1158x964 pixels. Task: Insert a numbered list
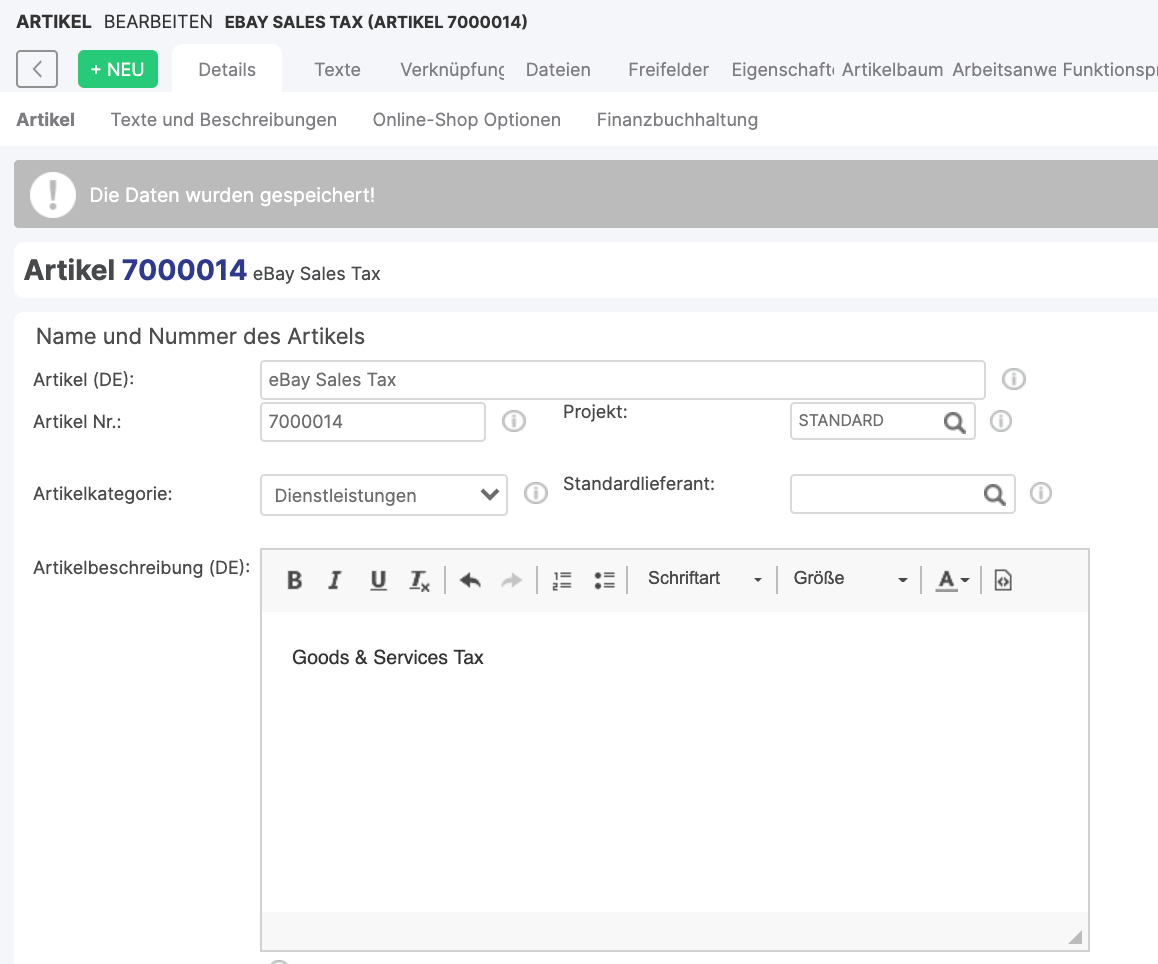pyautogui.click(x=562, y=580)
